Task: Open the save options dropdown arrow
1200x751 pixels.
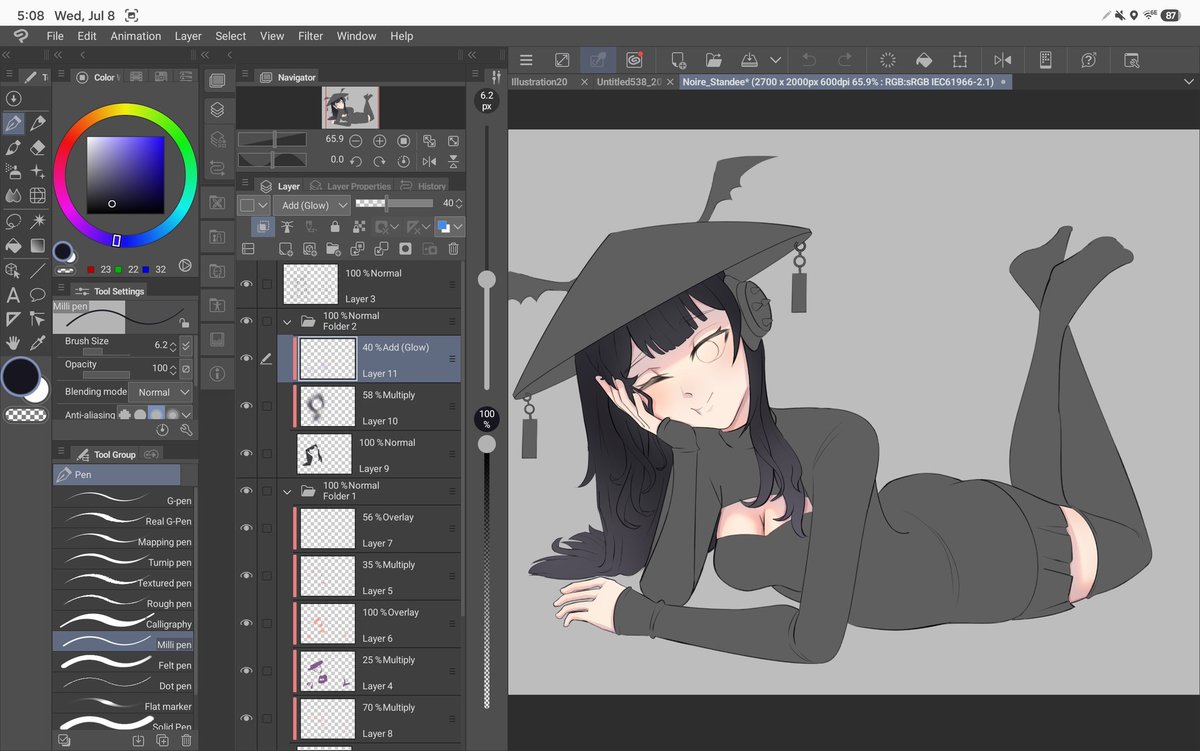Action: click(x=776, y=60)
